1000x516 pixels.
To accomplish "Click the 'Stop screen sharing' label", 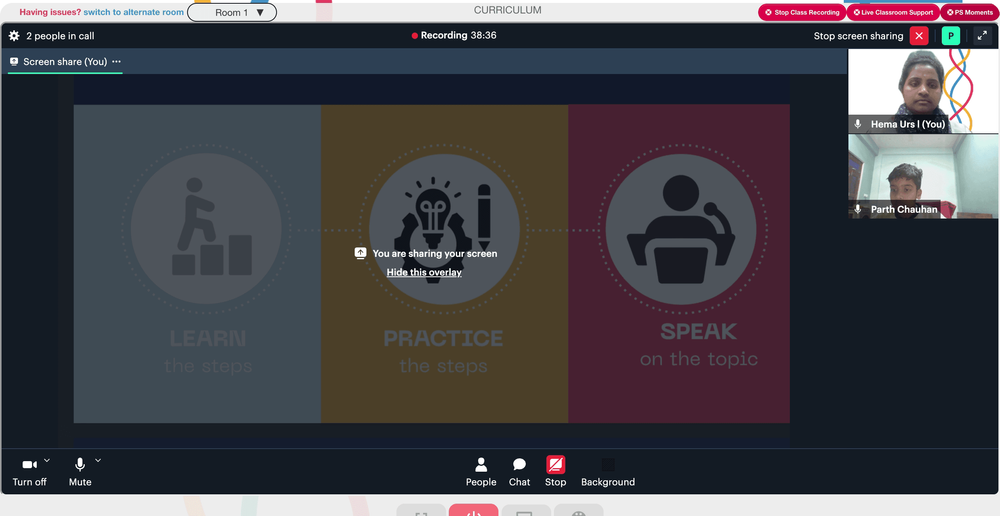I will pos(858,36).
